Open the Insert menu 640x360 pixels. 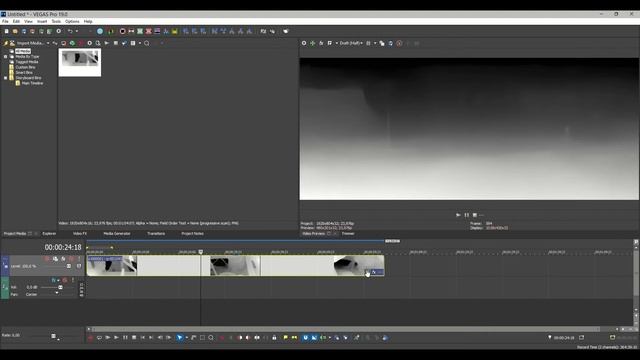pyautogui.click(x=42, y=21)
